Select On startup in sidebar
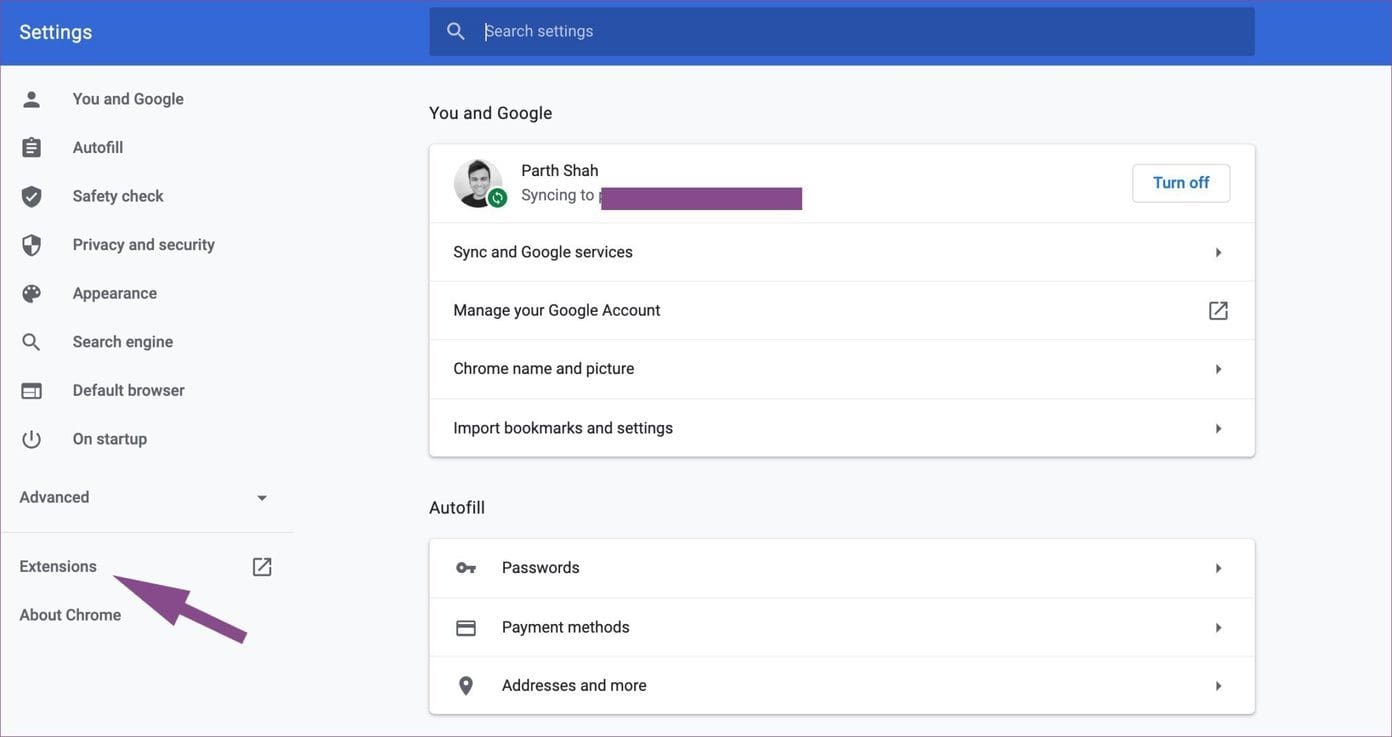1392x737 pixels. tap(110, 439)
